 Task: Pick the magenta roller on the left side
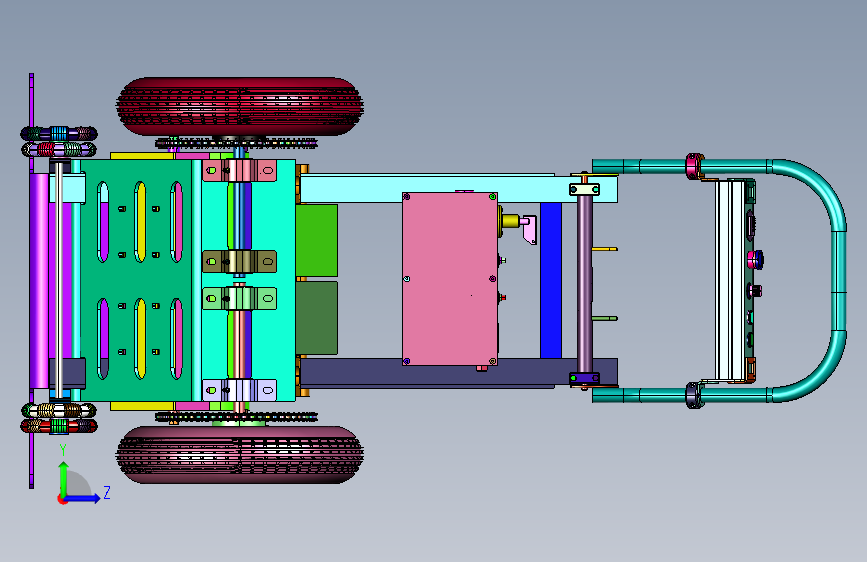pos(39,280)
